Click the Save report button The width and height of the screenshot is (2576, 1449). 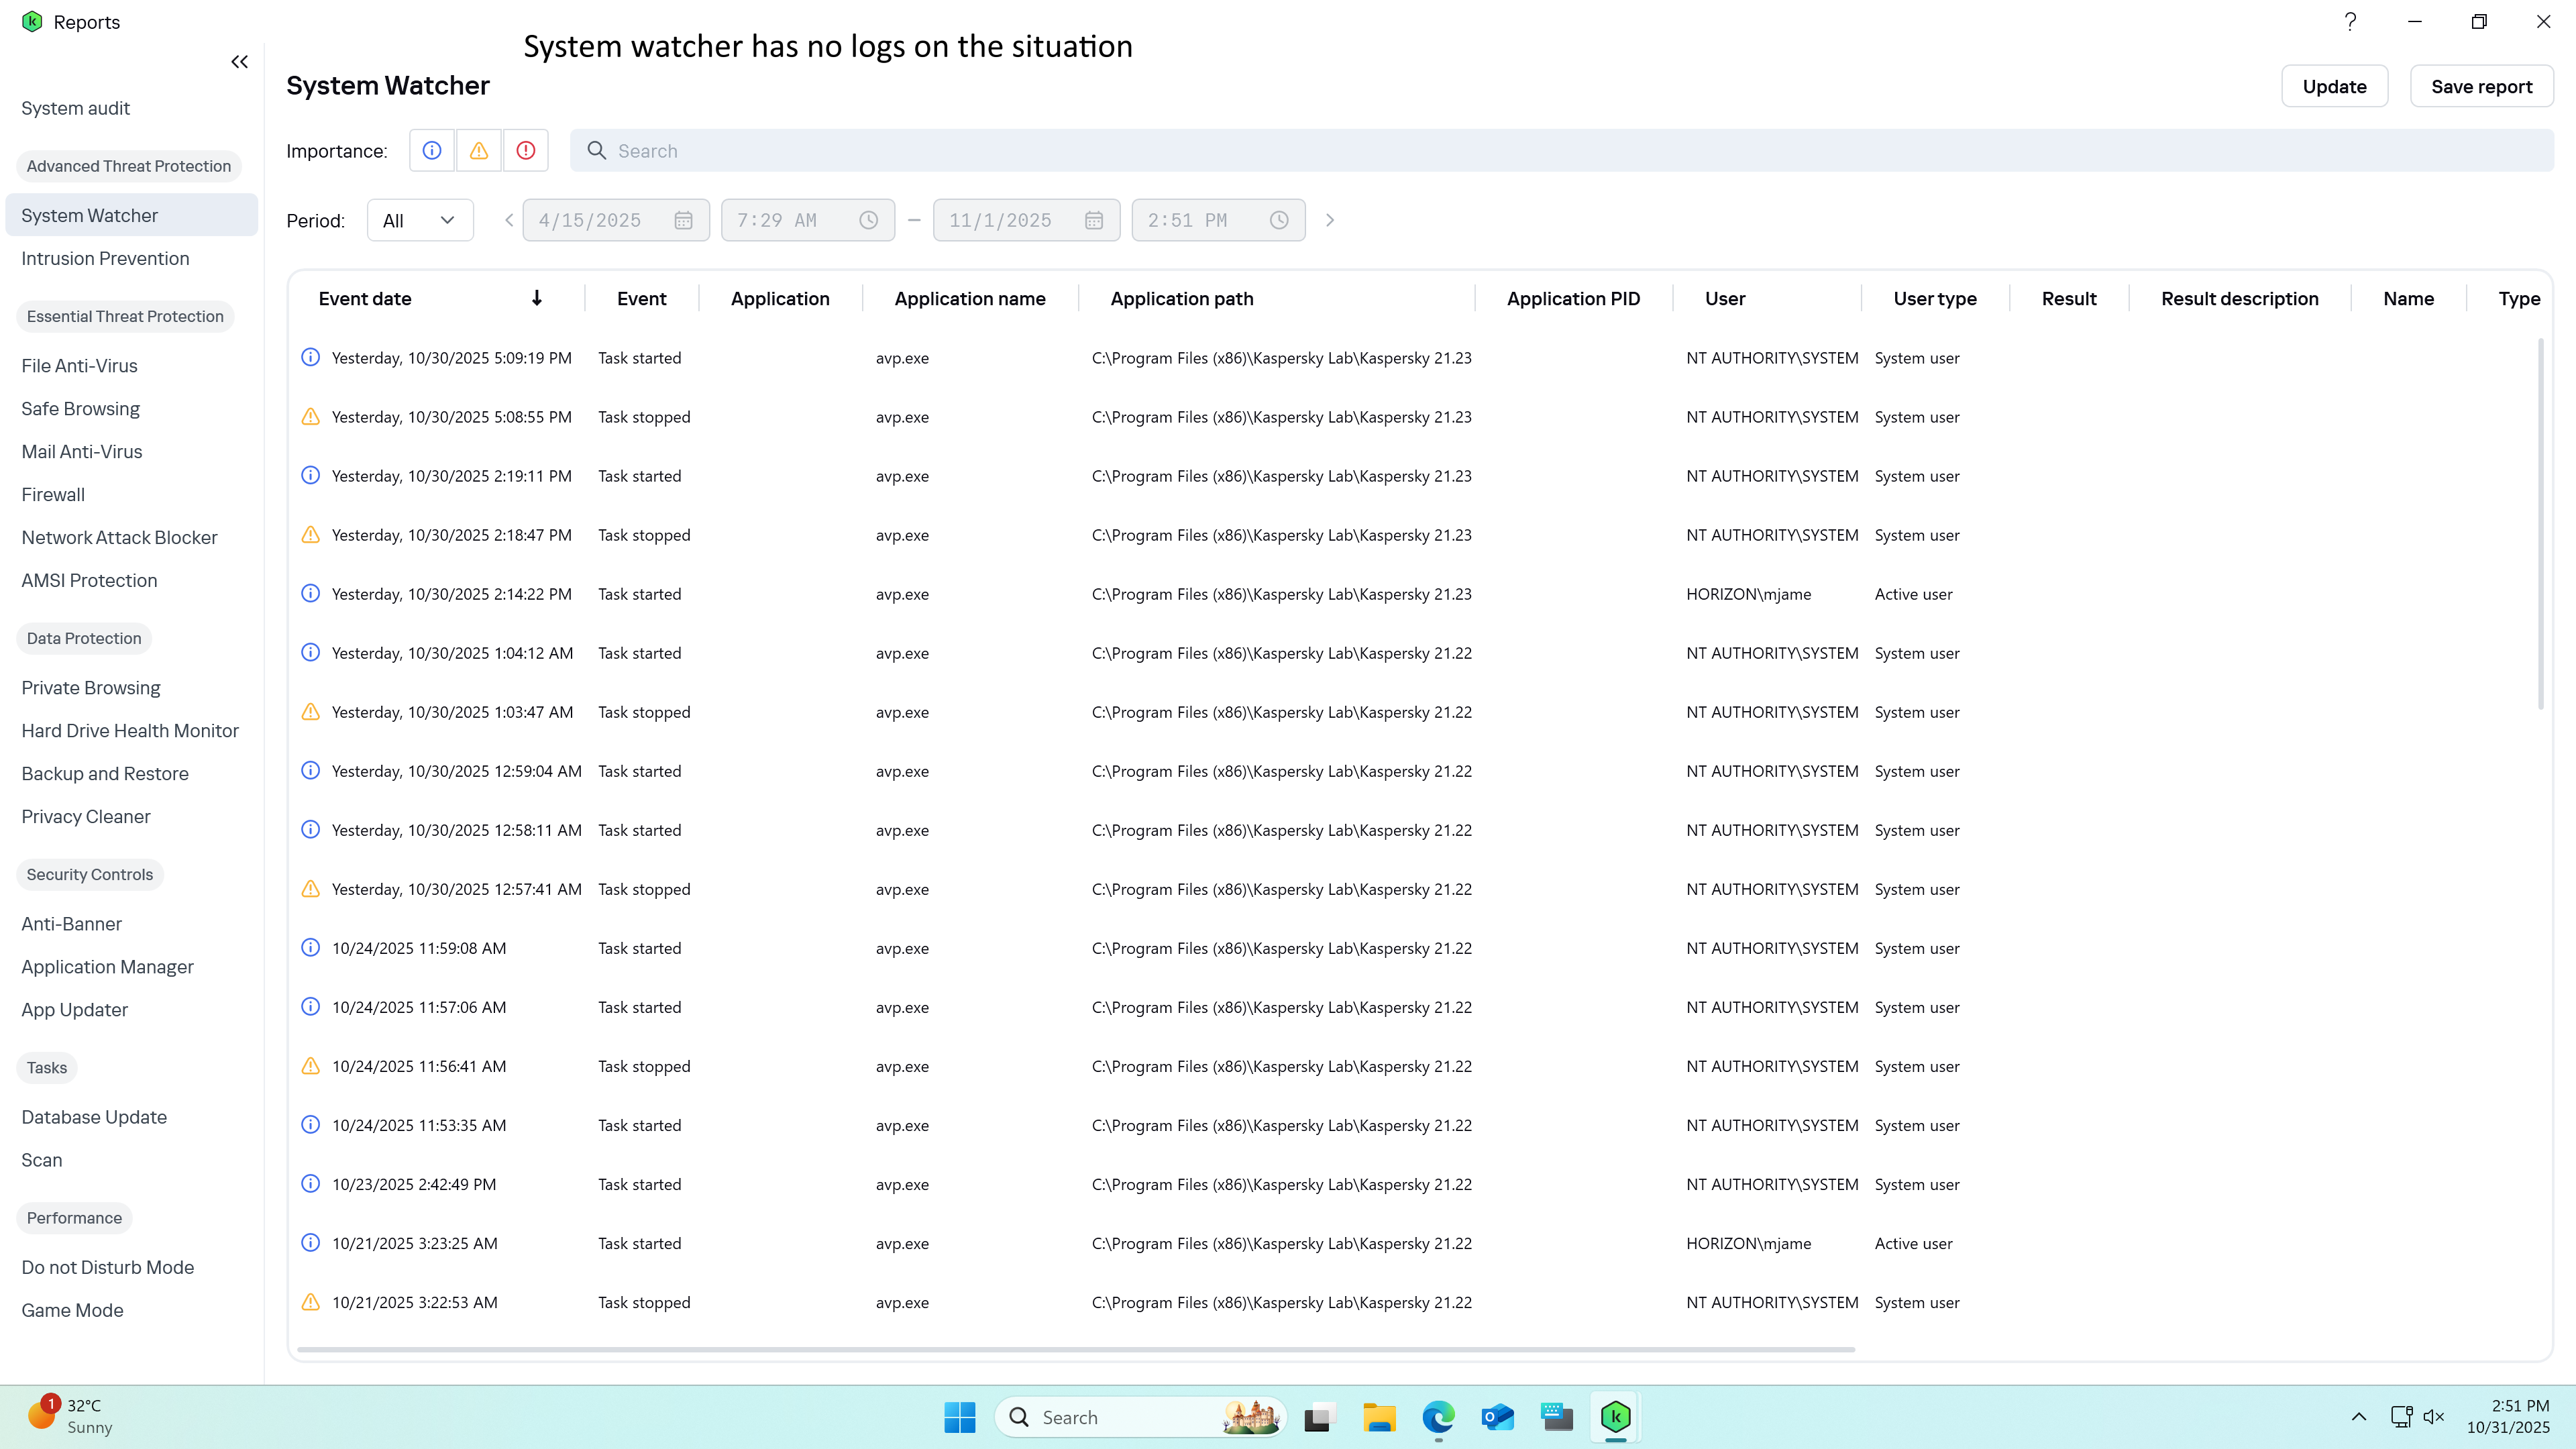[2481, 87]
